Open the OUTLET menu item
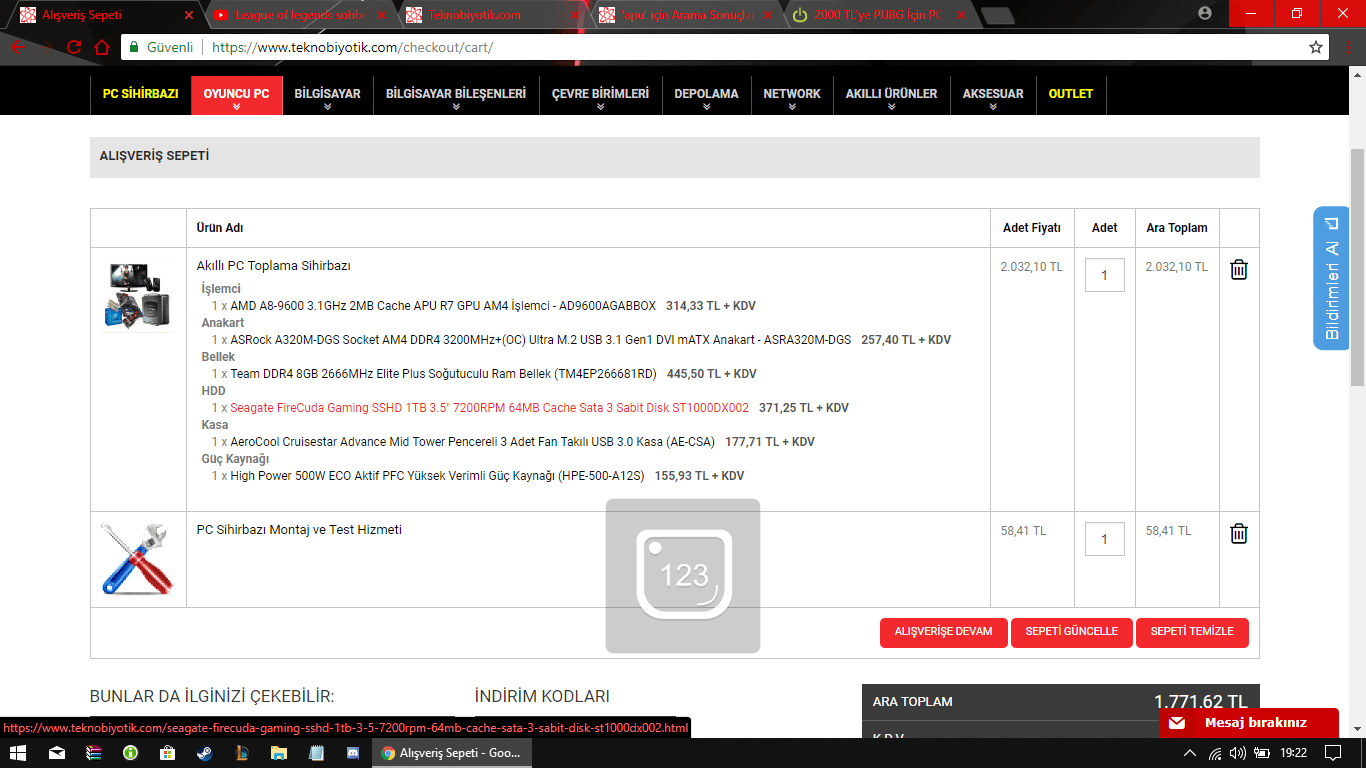 (x=1071, y=94)
